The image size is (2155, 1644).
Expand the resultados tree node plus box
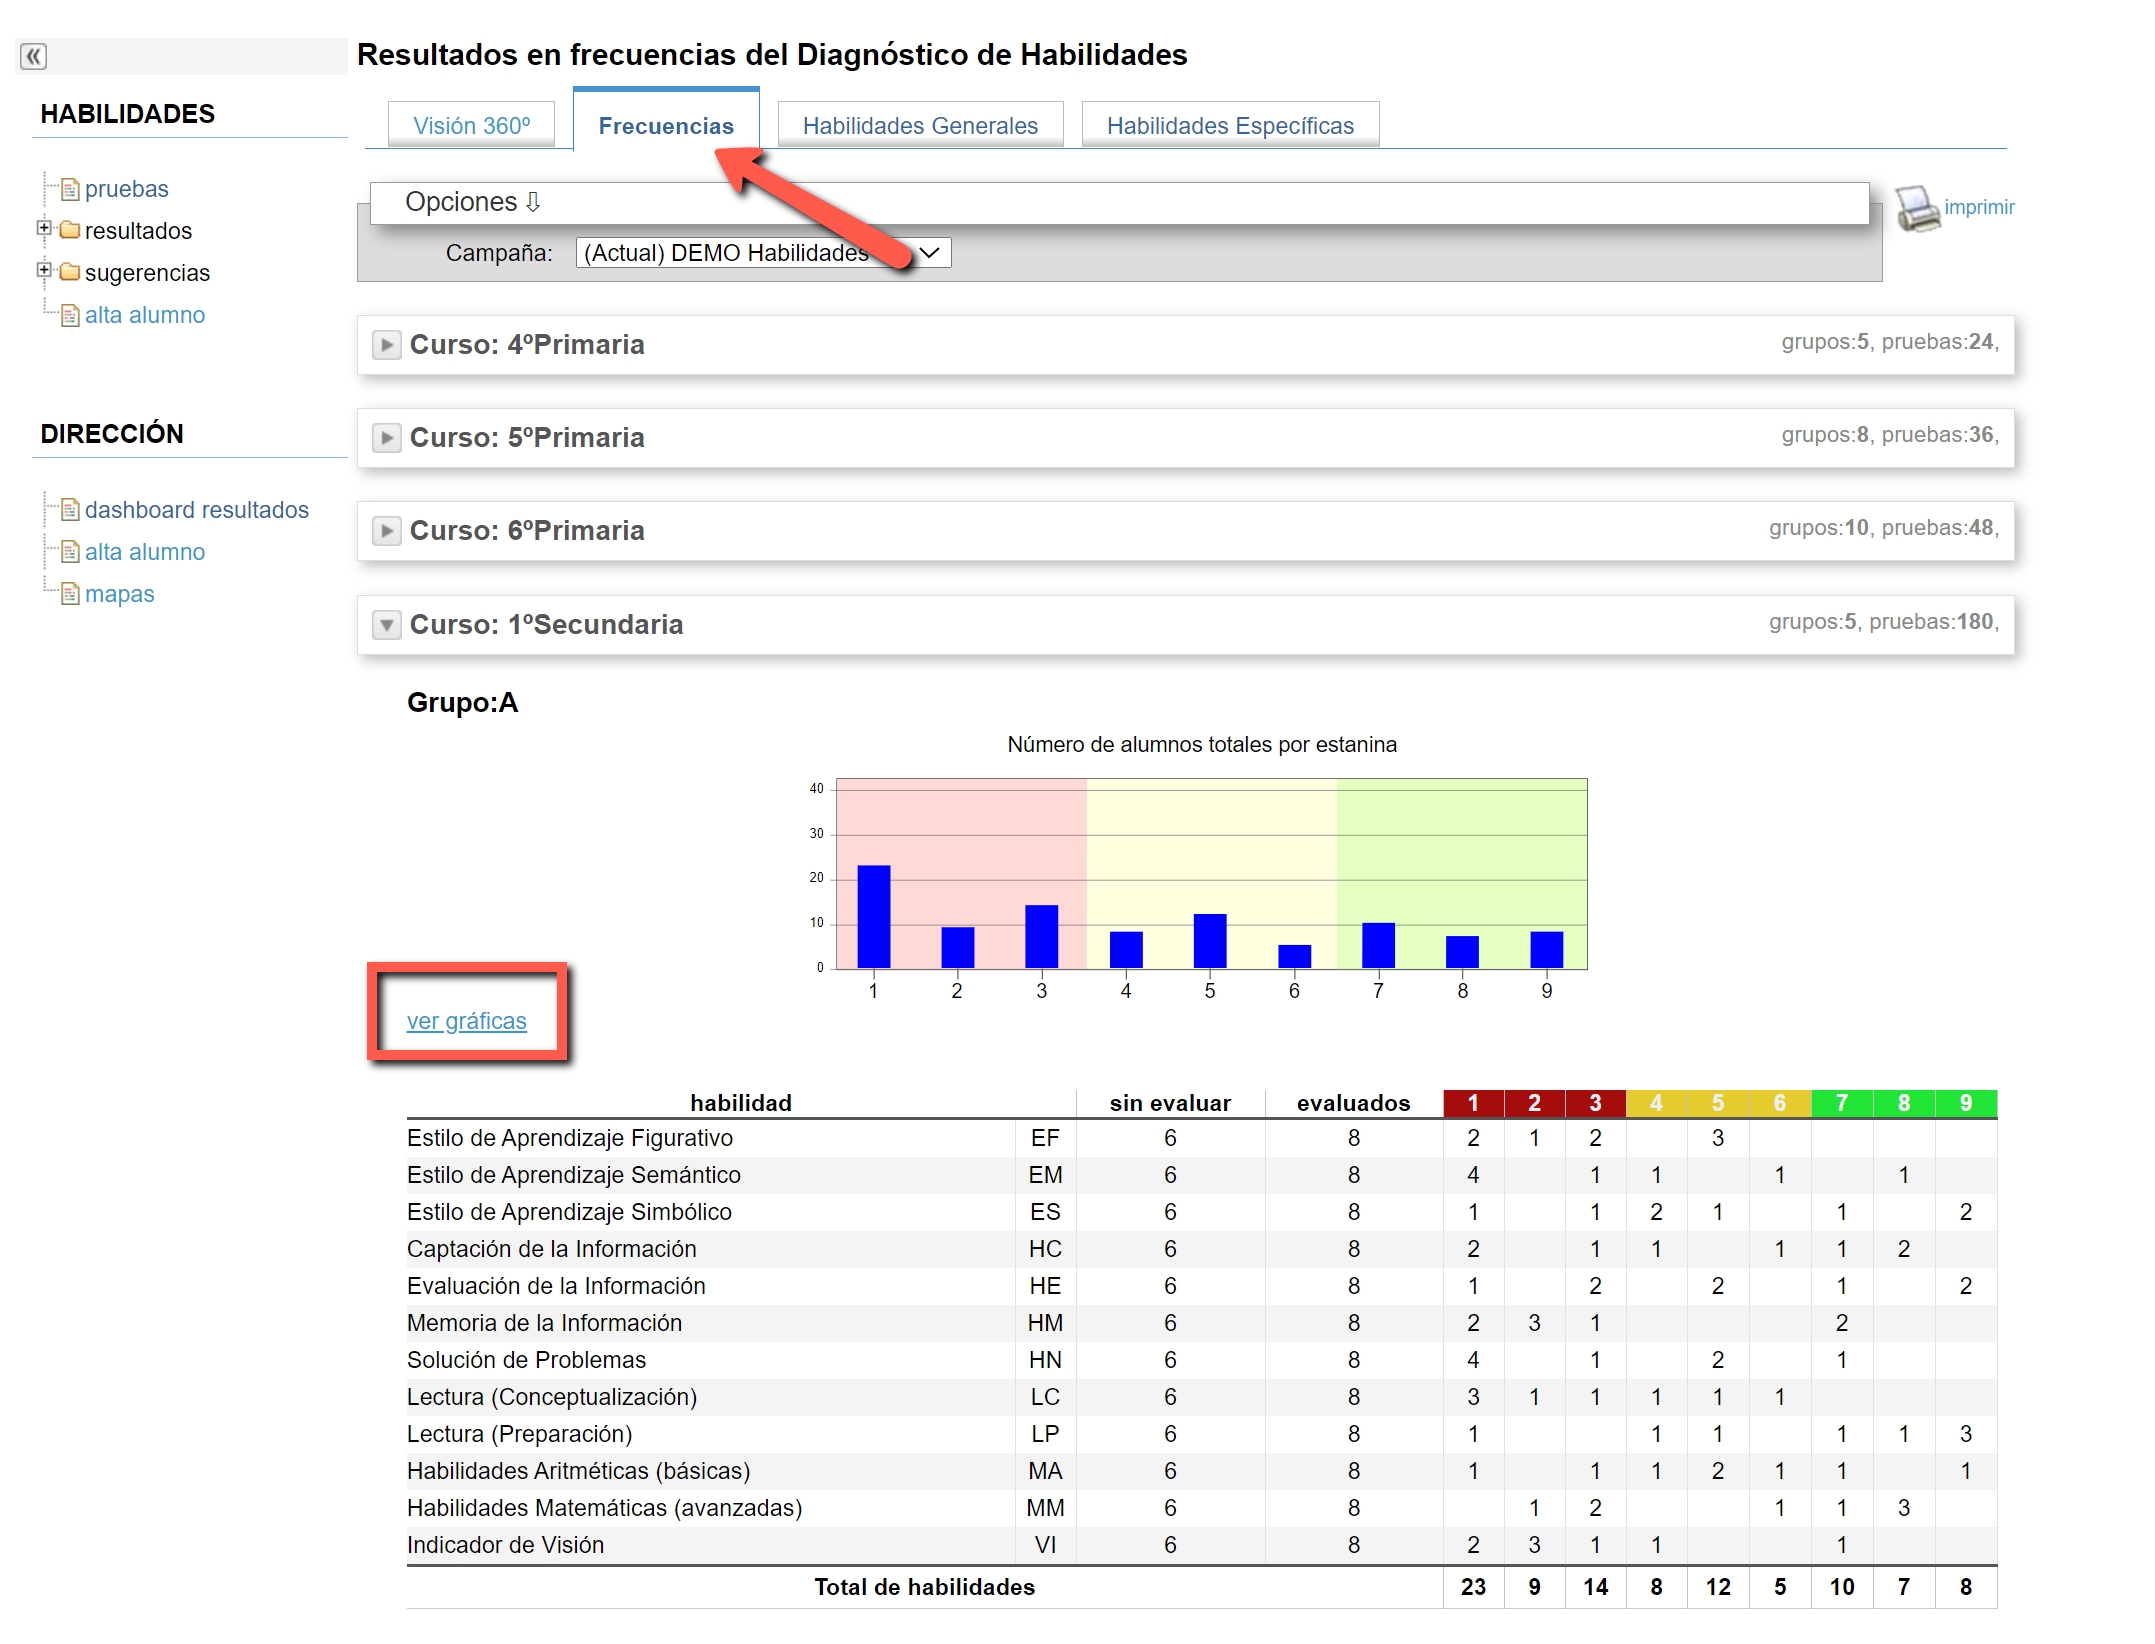[44, 228]
